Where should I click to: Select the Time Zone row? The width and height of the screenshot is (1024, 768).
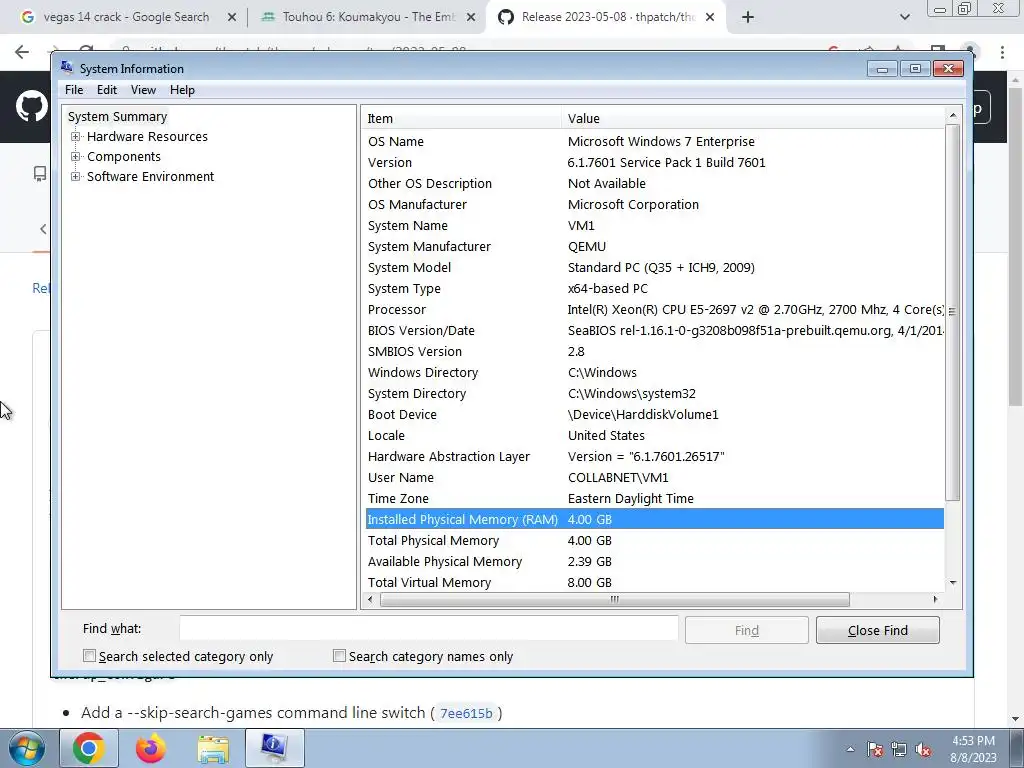(654, 498)
